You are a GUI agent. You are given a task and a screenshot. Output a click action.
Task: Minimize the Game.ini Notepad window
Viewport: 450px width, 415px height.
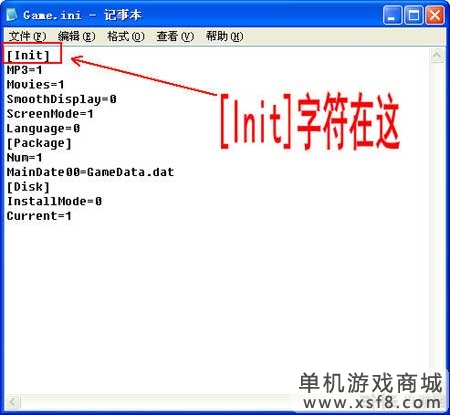tap(392, 15)
